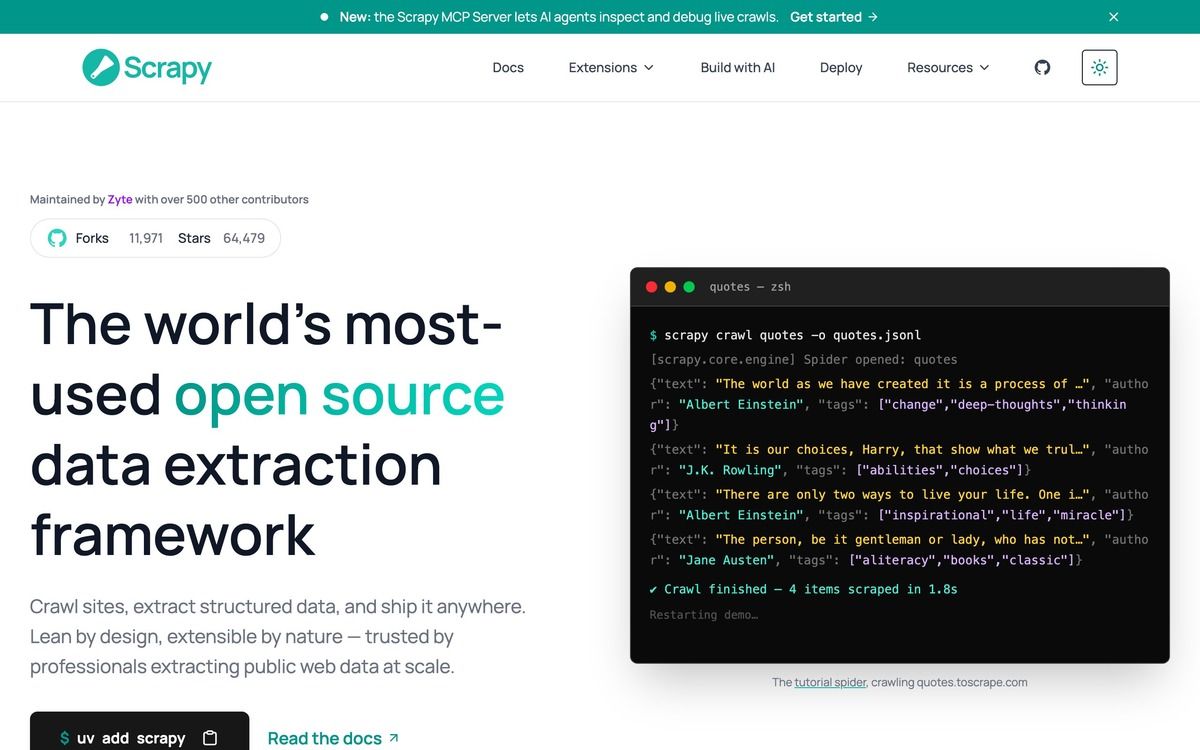Screen dimensions: 1200x750
Task: Click the Spider opened: quotes log line
Action: click(x=803, y=359)
